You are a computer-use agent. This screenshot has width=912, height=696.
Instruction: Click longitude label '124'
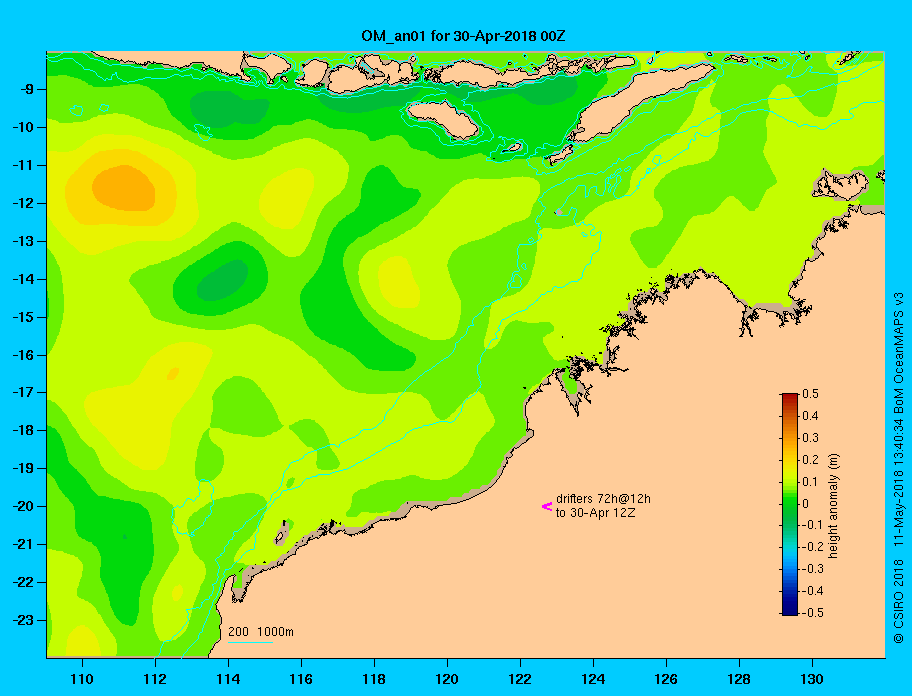point(593,679)
